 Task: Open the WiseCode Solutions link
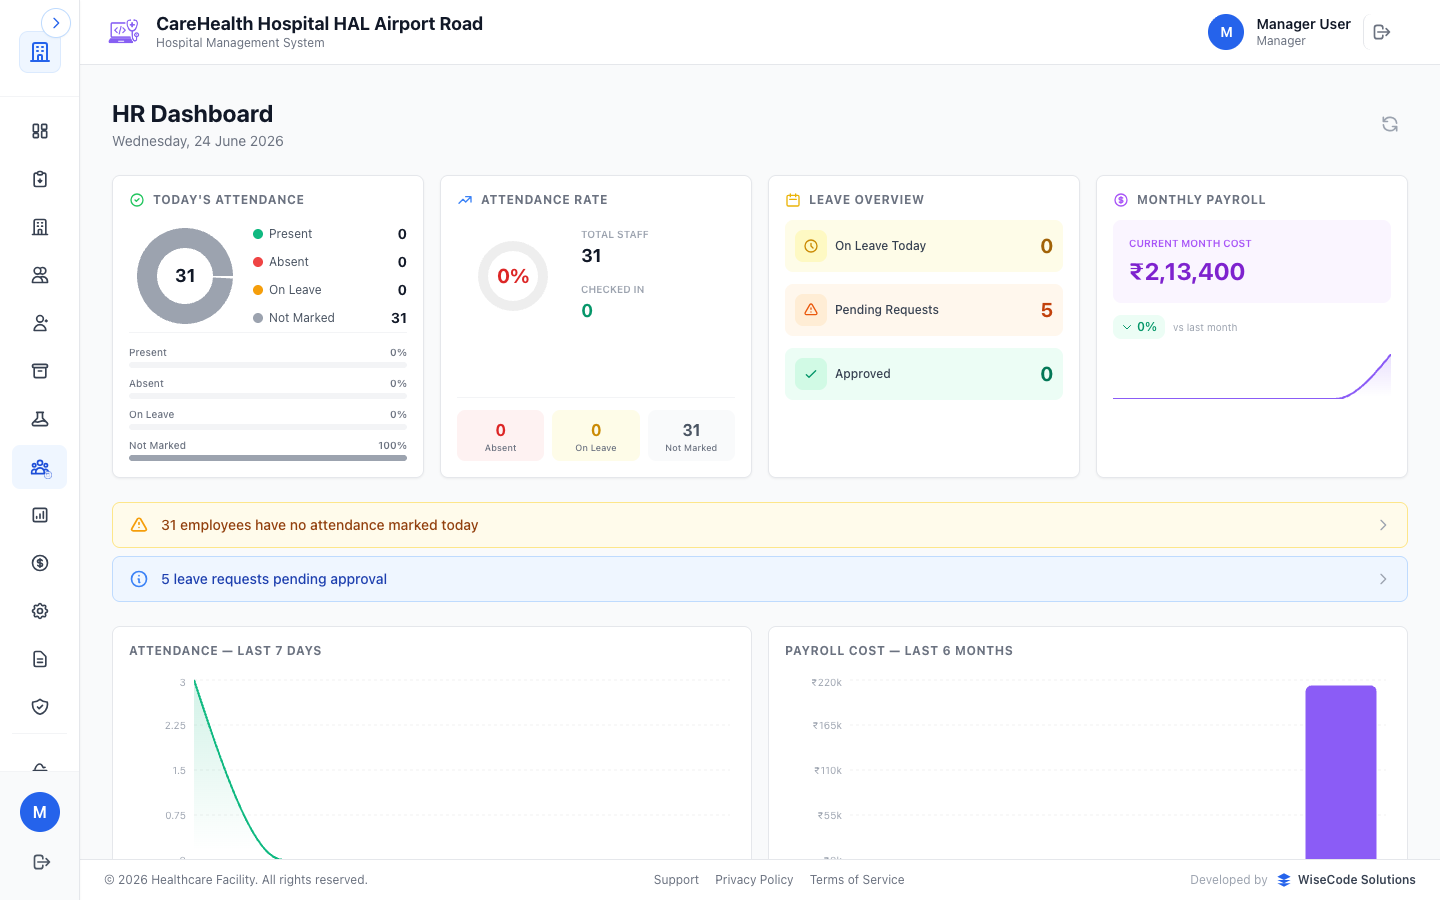(x=1347, y=880)
